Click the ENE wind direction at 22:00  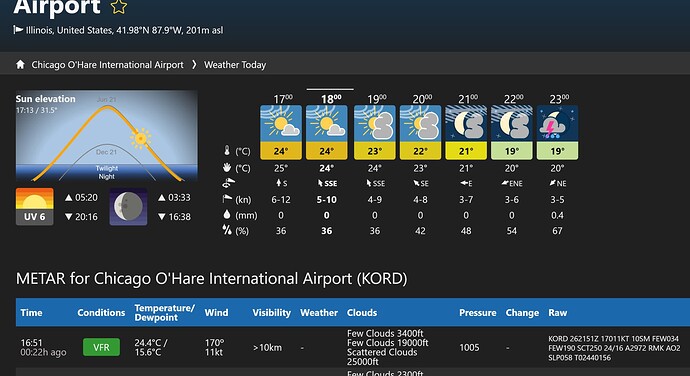512,183
